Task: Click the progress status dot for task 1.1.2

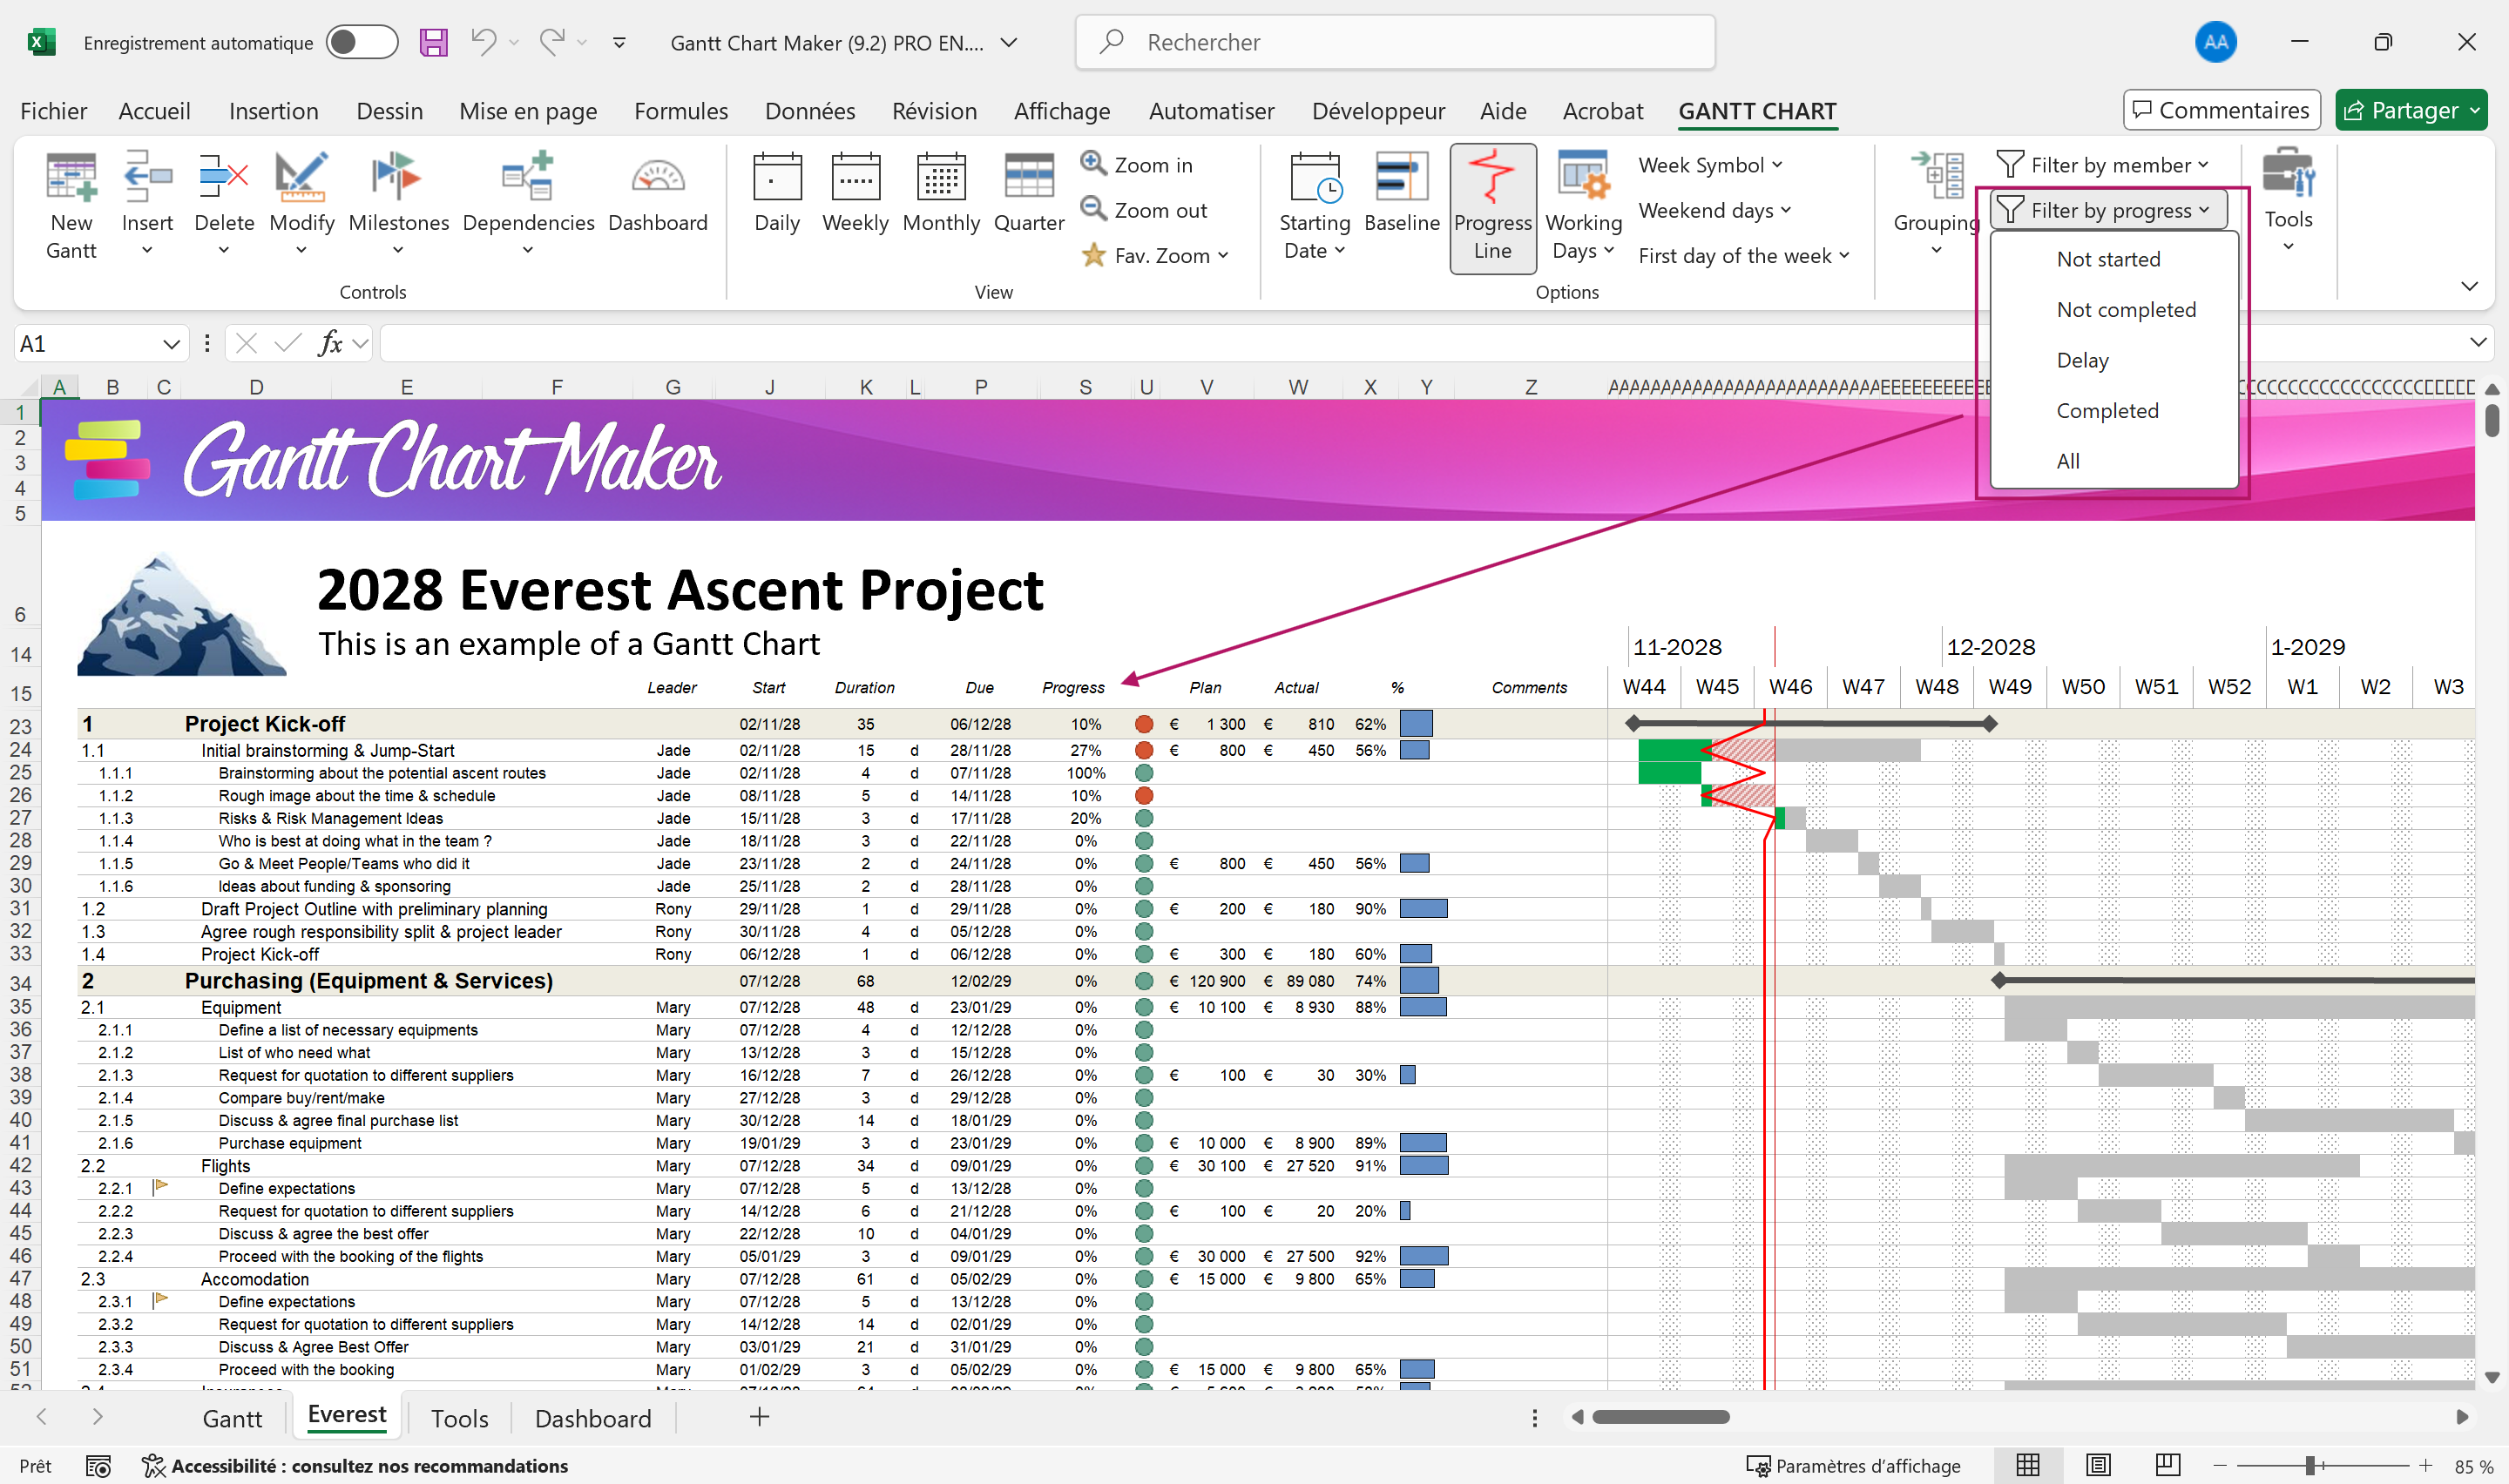Action: (1144, 795)
